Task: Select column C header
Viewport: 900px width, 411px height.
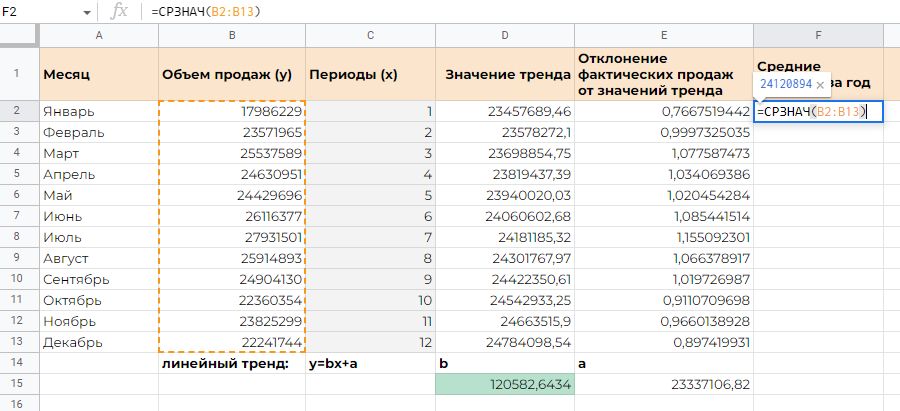Action: click(x=370, y=36)
